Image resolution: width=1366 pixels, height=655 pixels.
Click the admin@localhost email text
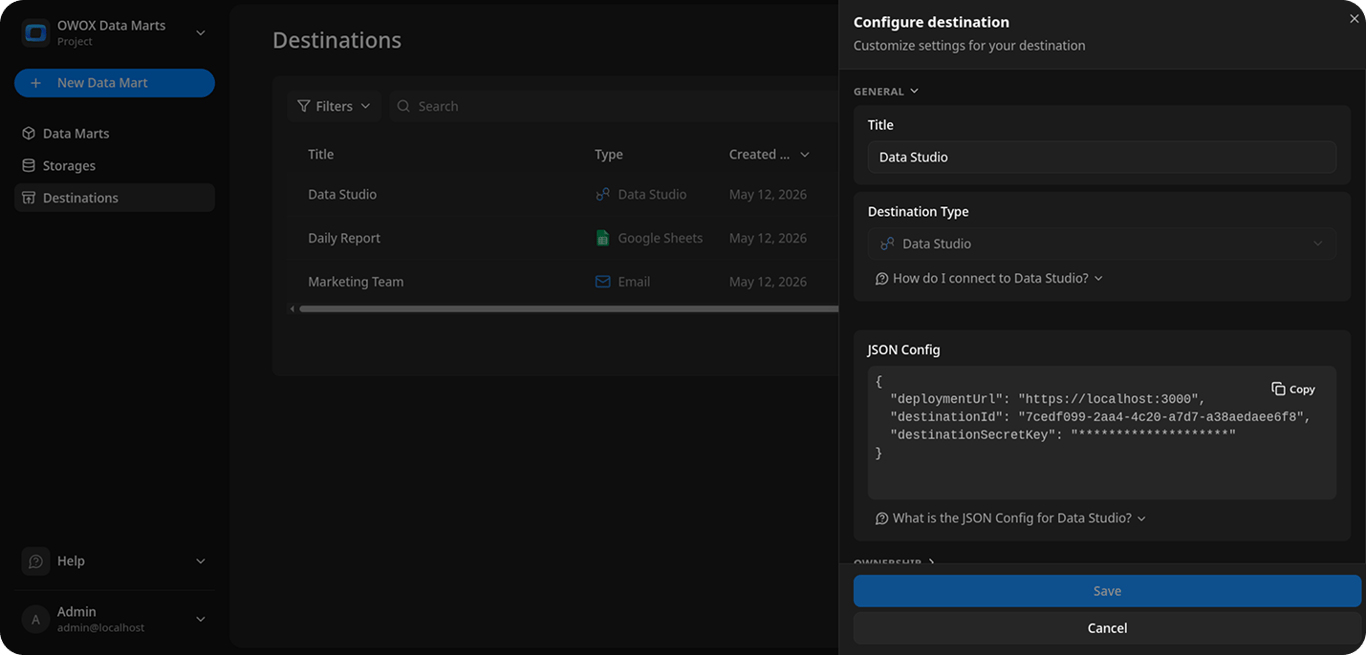click(x=101, y=628)
